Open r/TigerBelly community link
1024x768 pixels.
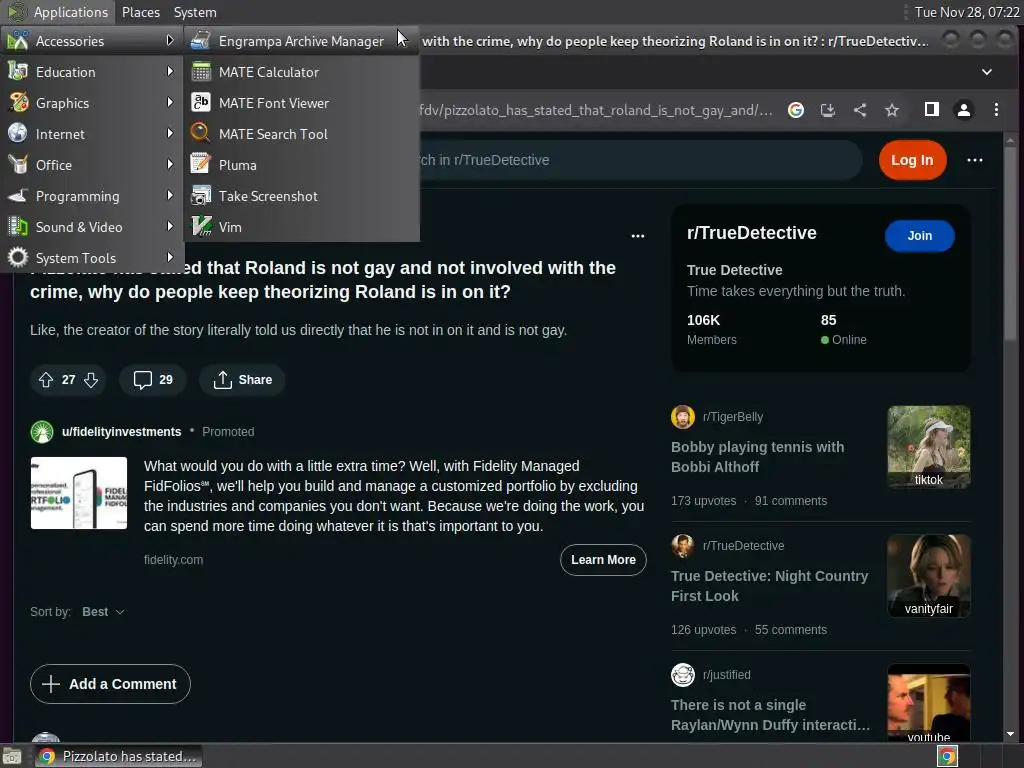[x=733, y=417]
